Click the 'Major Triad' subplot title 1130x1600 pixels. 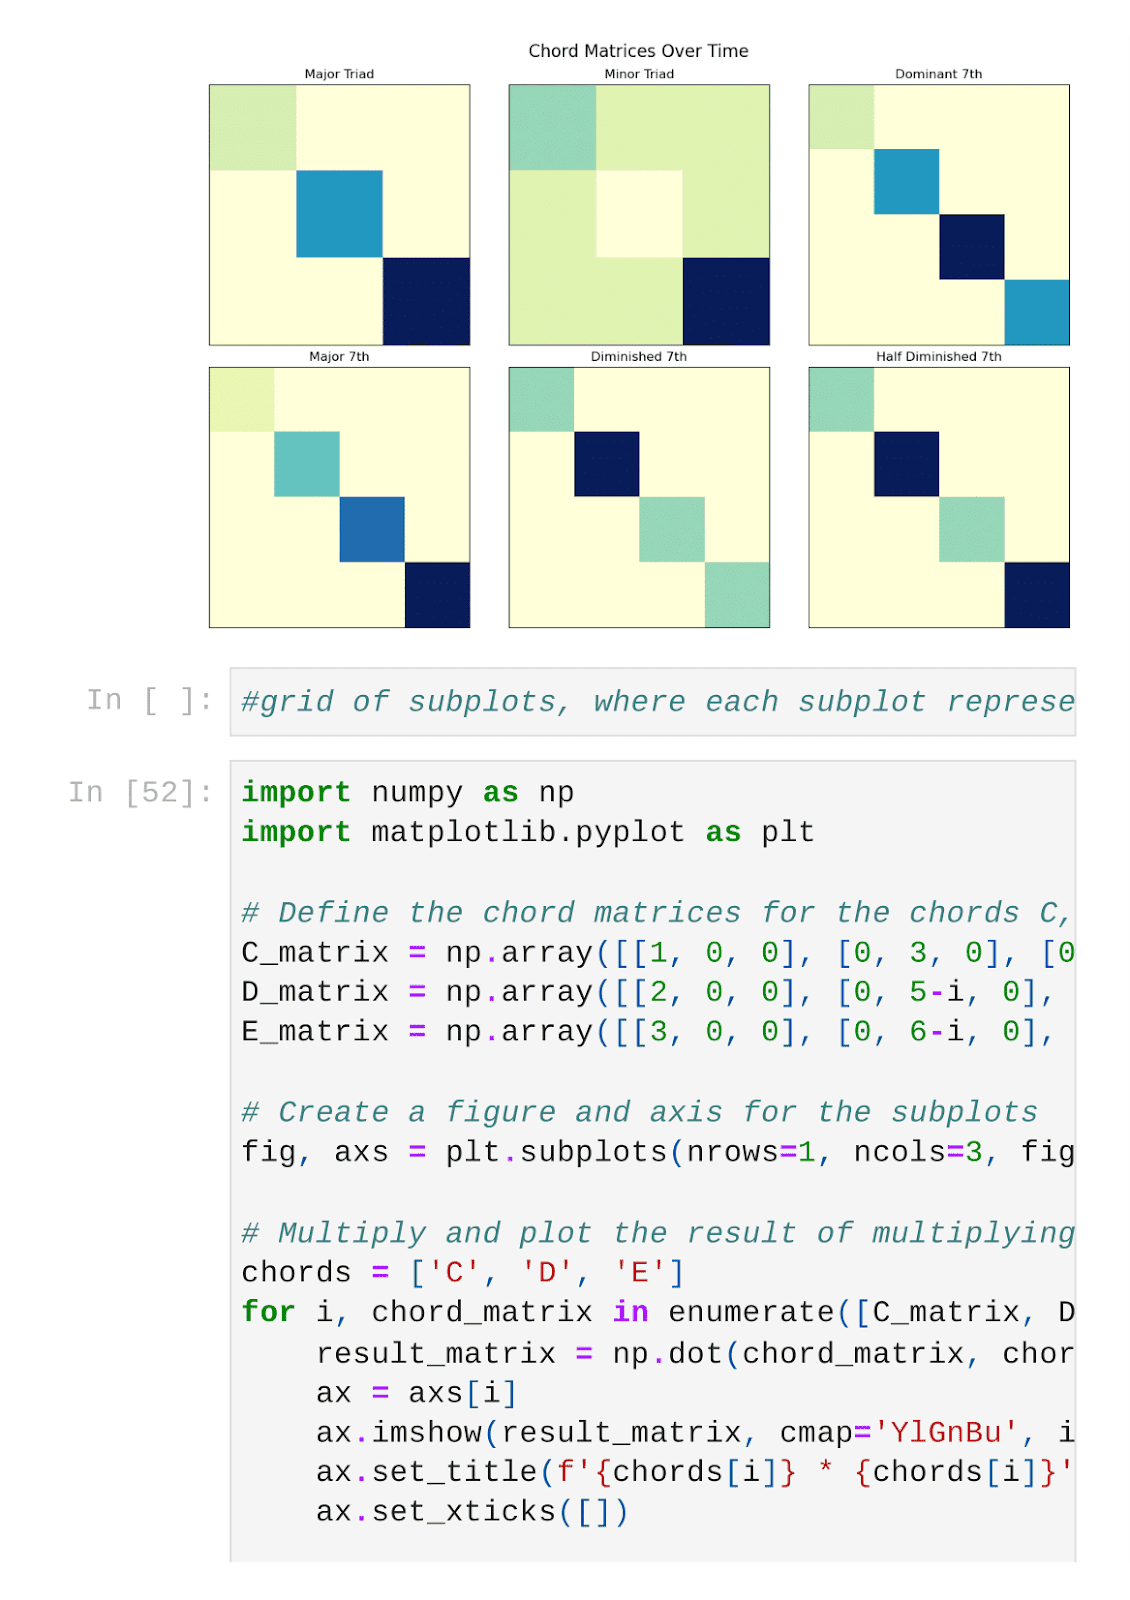pyautogui.click(x=339, y=74)
